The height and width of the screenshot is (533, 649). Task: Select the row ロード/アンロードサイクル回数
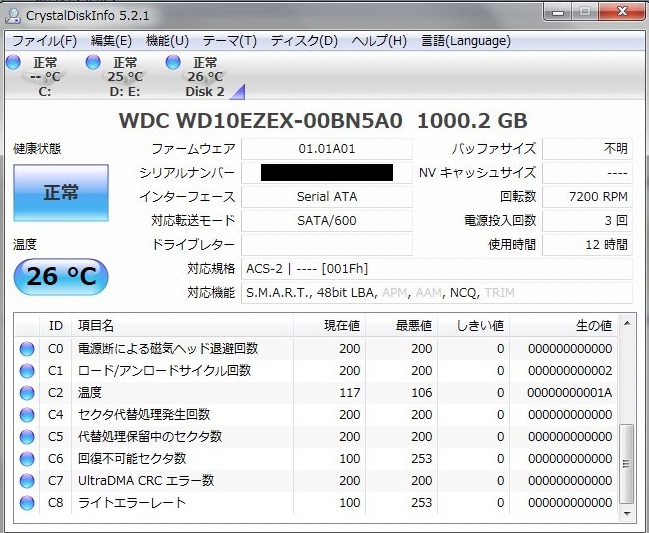point(317,371)
